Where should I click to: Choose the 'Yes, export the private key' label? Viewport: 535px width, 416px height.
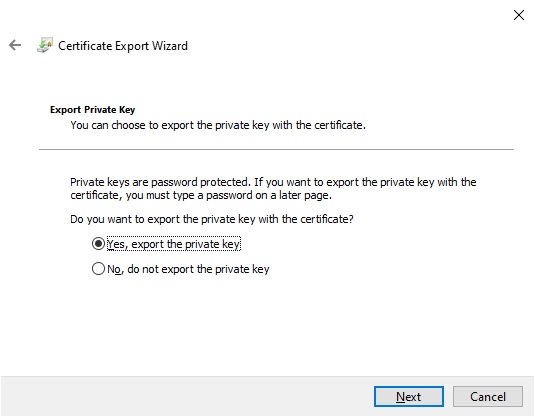point(174,244)
